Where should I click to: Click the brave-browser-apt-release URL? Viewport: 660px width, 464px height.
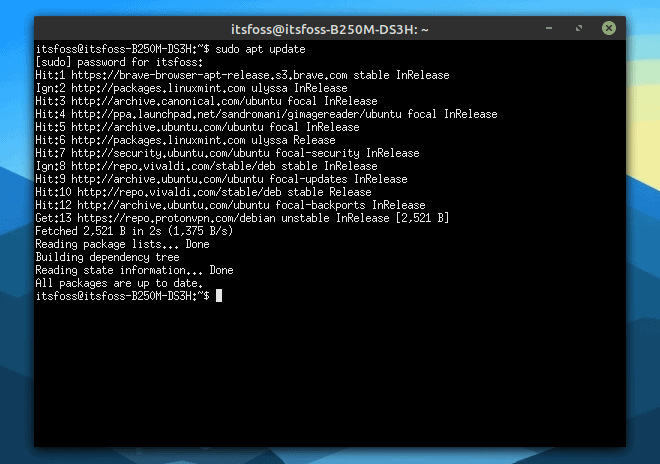pyautogui.click(x=209, y=75)
